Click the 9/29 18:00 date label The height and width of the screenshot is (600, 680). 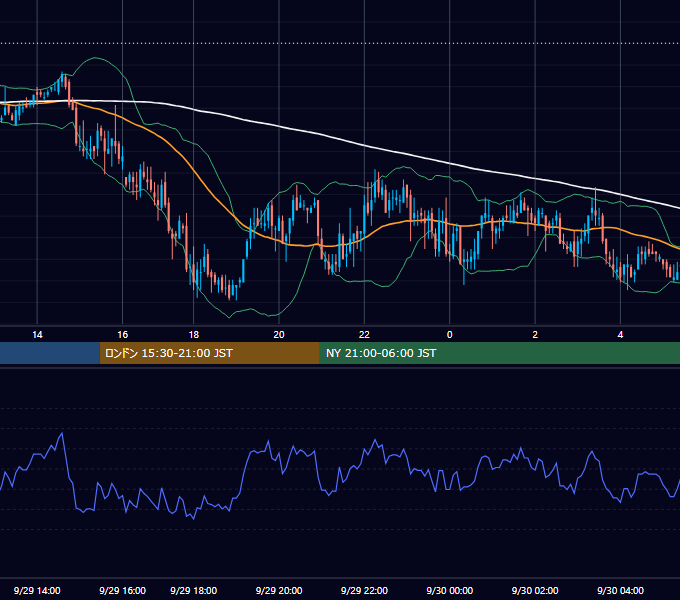click(x=193, y=590)
